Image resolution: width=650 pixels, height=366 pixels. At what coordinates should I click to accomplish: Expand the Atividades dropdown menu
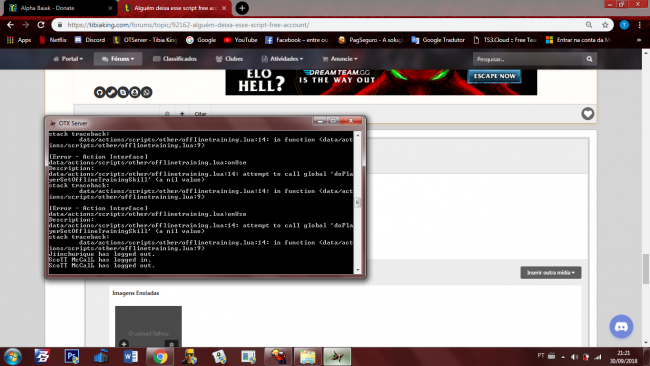pyautogui.click(x=282, y=59)
